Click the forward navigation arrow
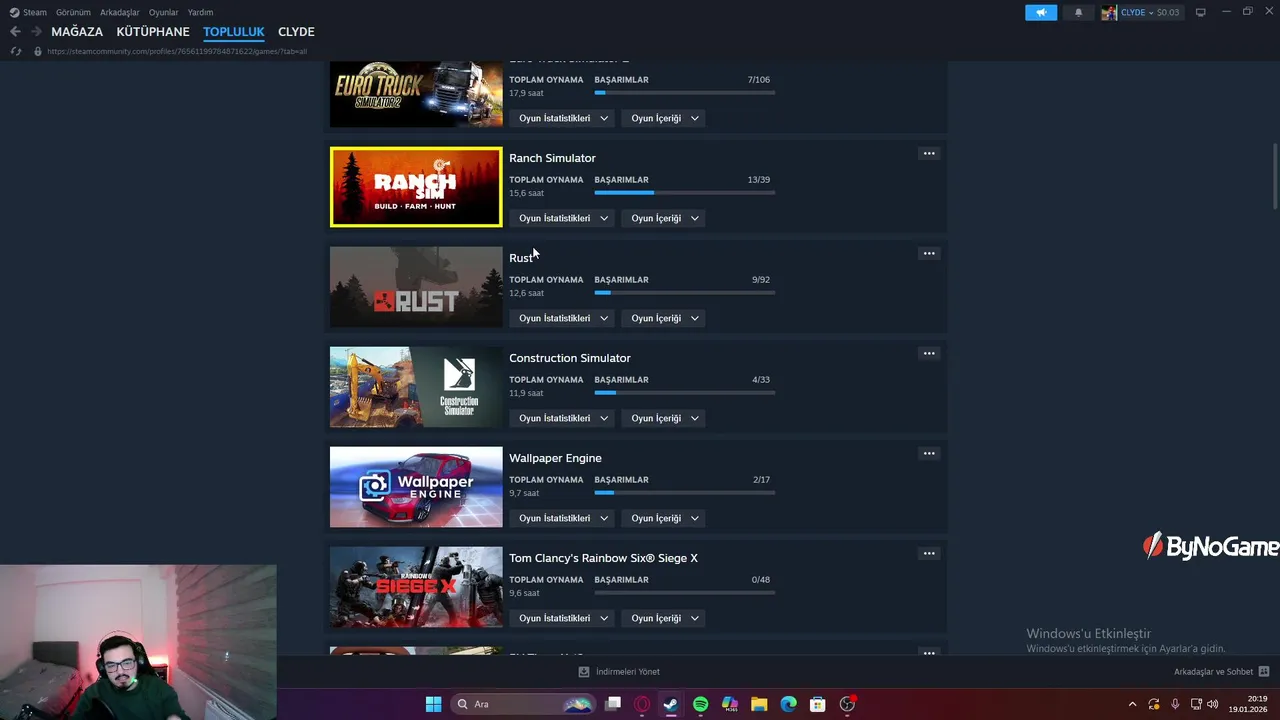This screenshot has height=720, width=1280. [x=36, y=32]
